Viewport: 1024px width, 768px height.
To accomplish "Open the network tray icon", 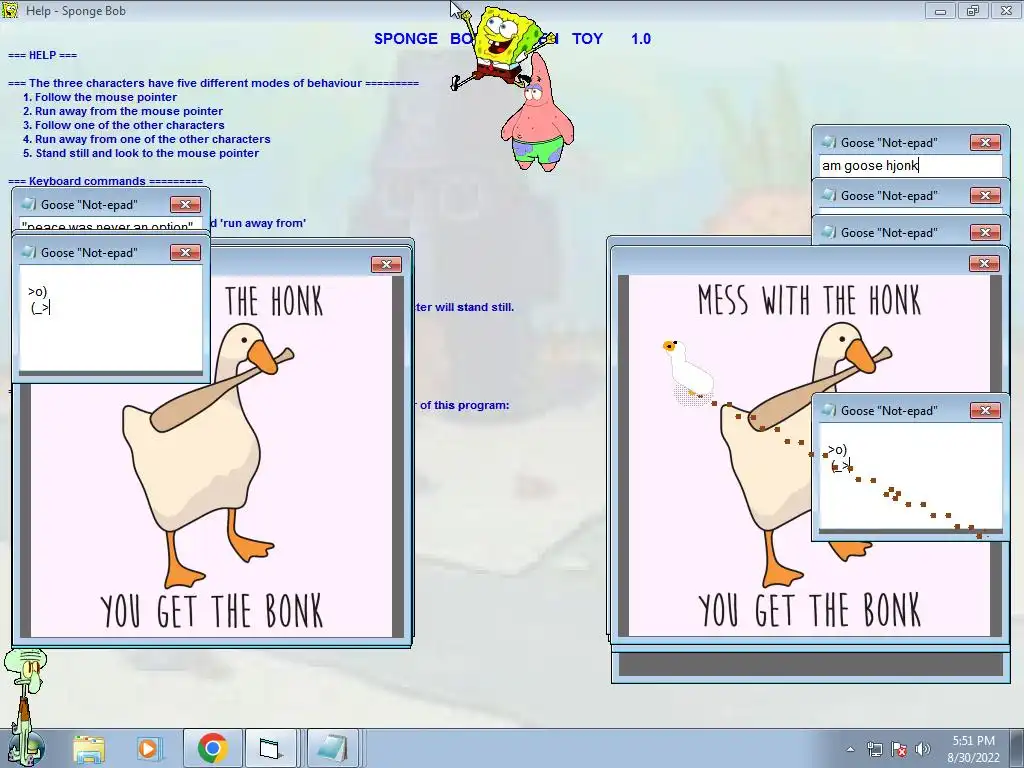I will 874,749.
